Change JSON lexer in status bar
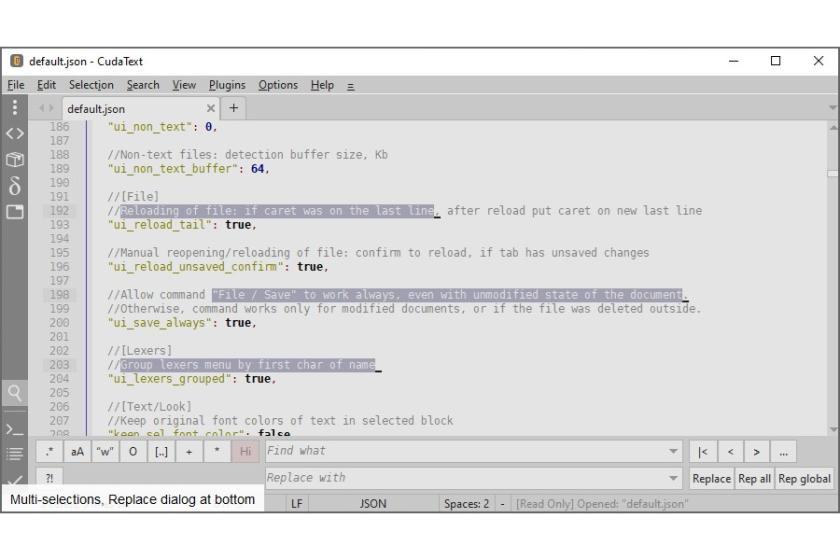This screenshot has height=560, width=840. tap(373, 504)
